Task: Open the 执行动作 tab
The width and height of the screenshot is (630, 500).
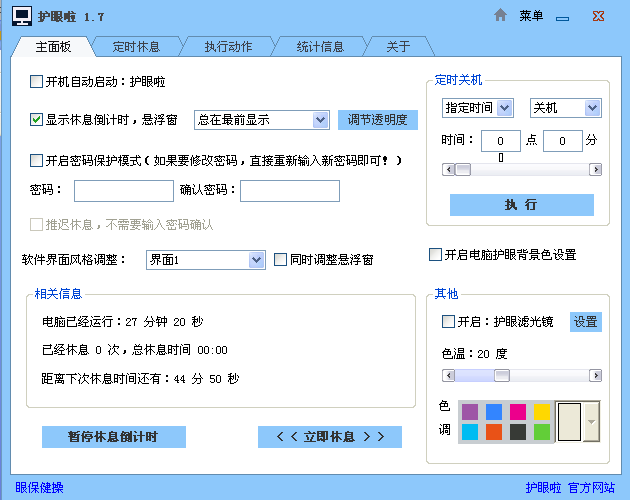Action: [228, 47]
